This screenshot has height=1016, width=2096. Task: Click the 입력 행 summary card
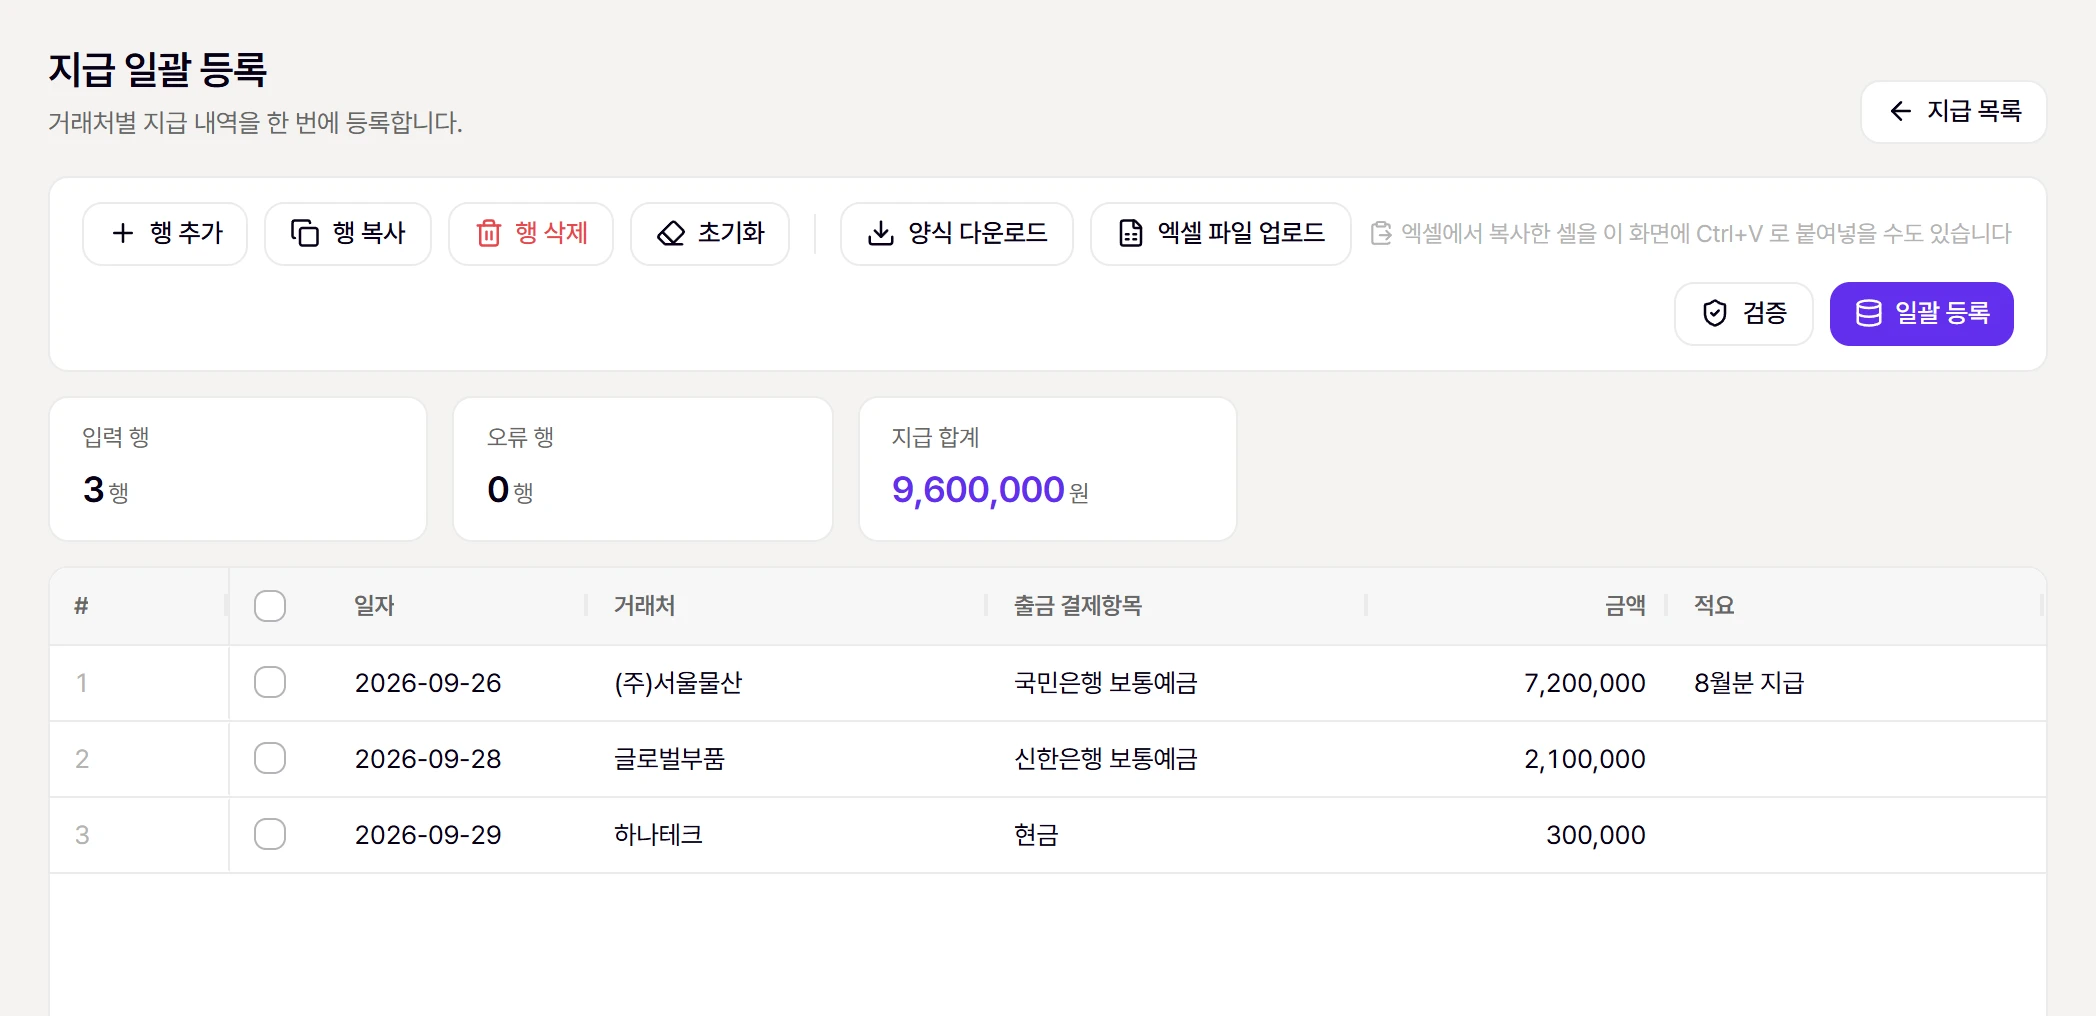pyautogui.click(x=238, y=469)
